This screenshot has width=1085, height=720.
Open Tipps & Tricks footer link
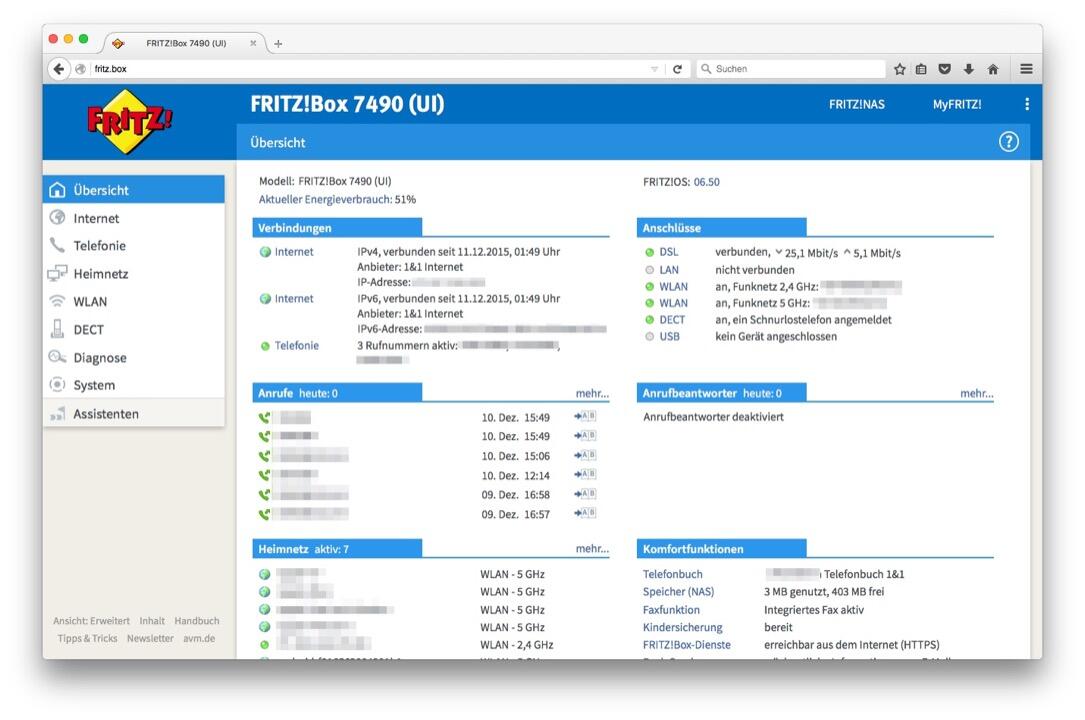[87, 638]
